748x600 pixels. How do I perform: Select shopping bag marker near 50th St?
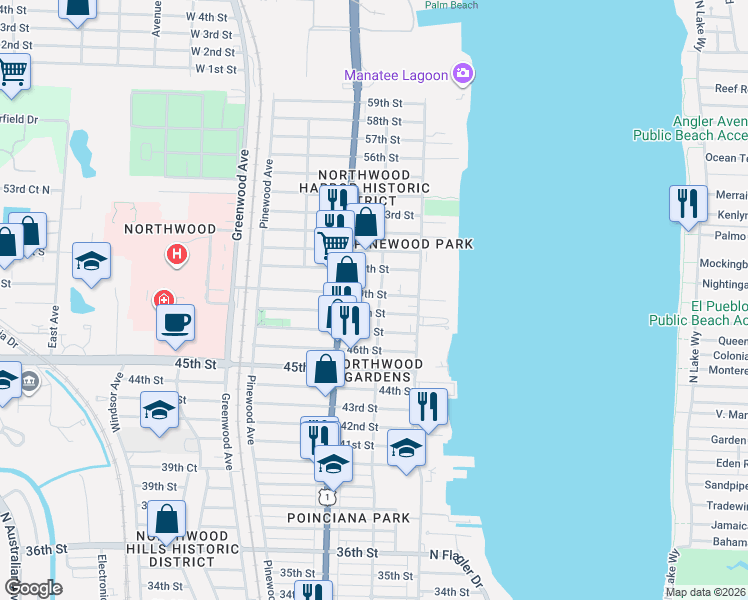tap(346, 271)
